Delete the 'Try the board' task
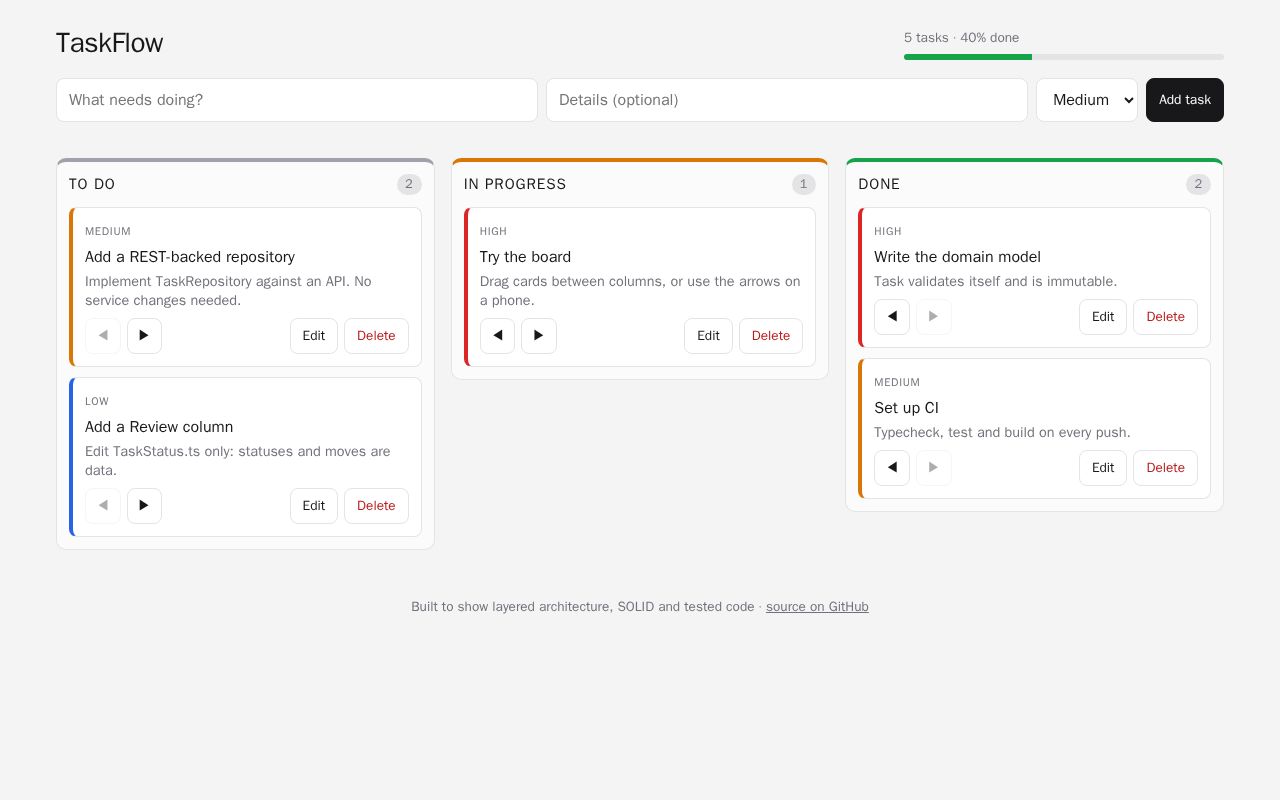The height and width of the screenshot is (800, 1280). click(x=771, y=336)
